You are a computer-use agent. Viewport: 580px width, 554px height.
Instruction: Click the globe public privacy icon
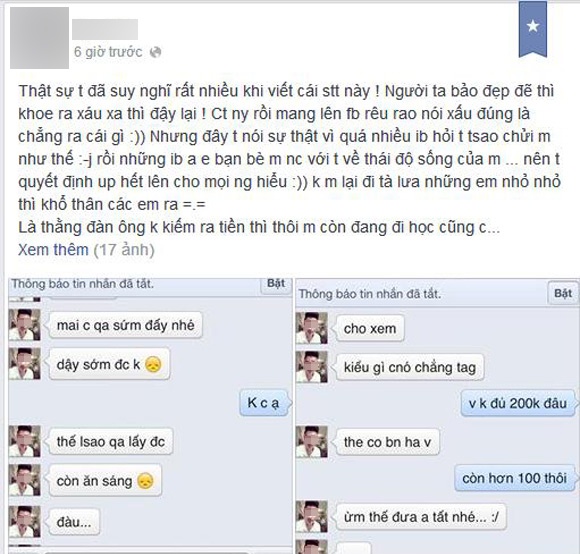tap(155, 52)
